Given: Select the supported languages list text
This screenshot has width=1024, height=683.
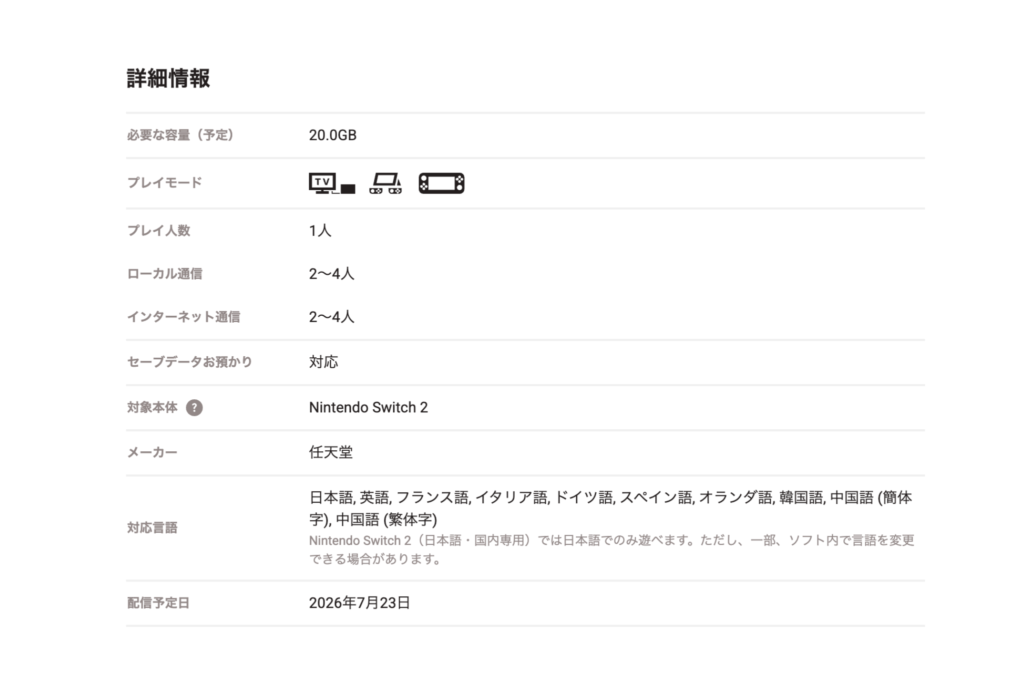Looking at the screenshot, I should [611, 509].
